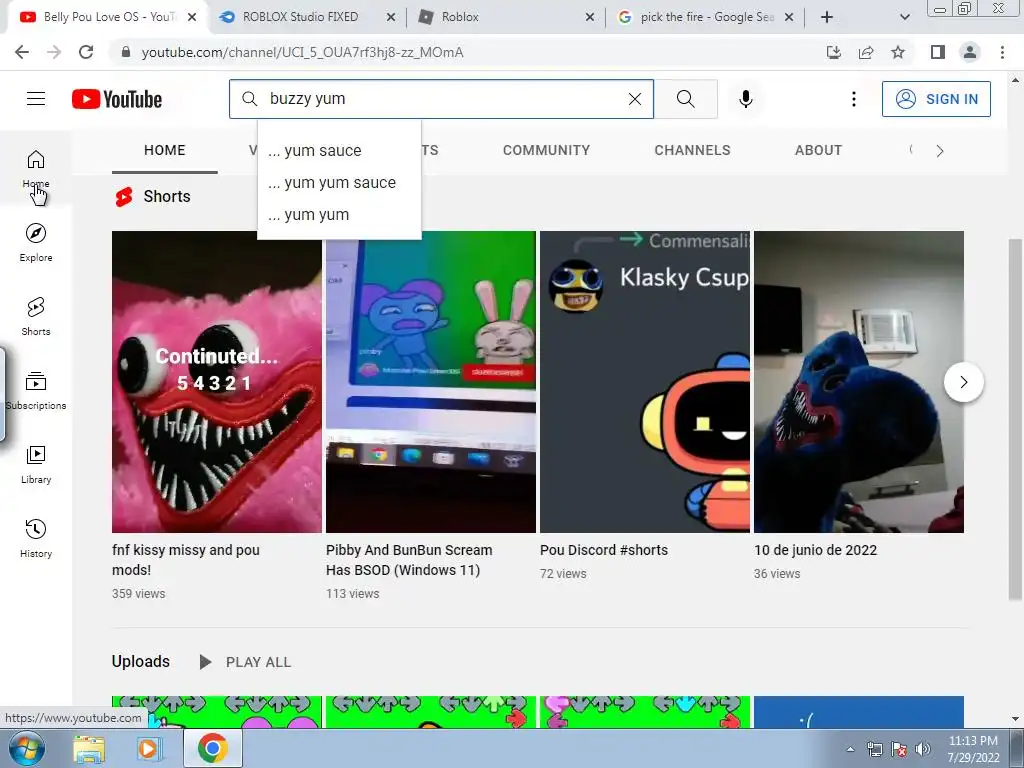The width and height of the screenshot is (1024, 768).
Task: Click PLAY ALL next to Uploads
Action: [245, 662]
